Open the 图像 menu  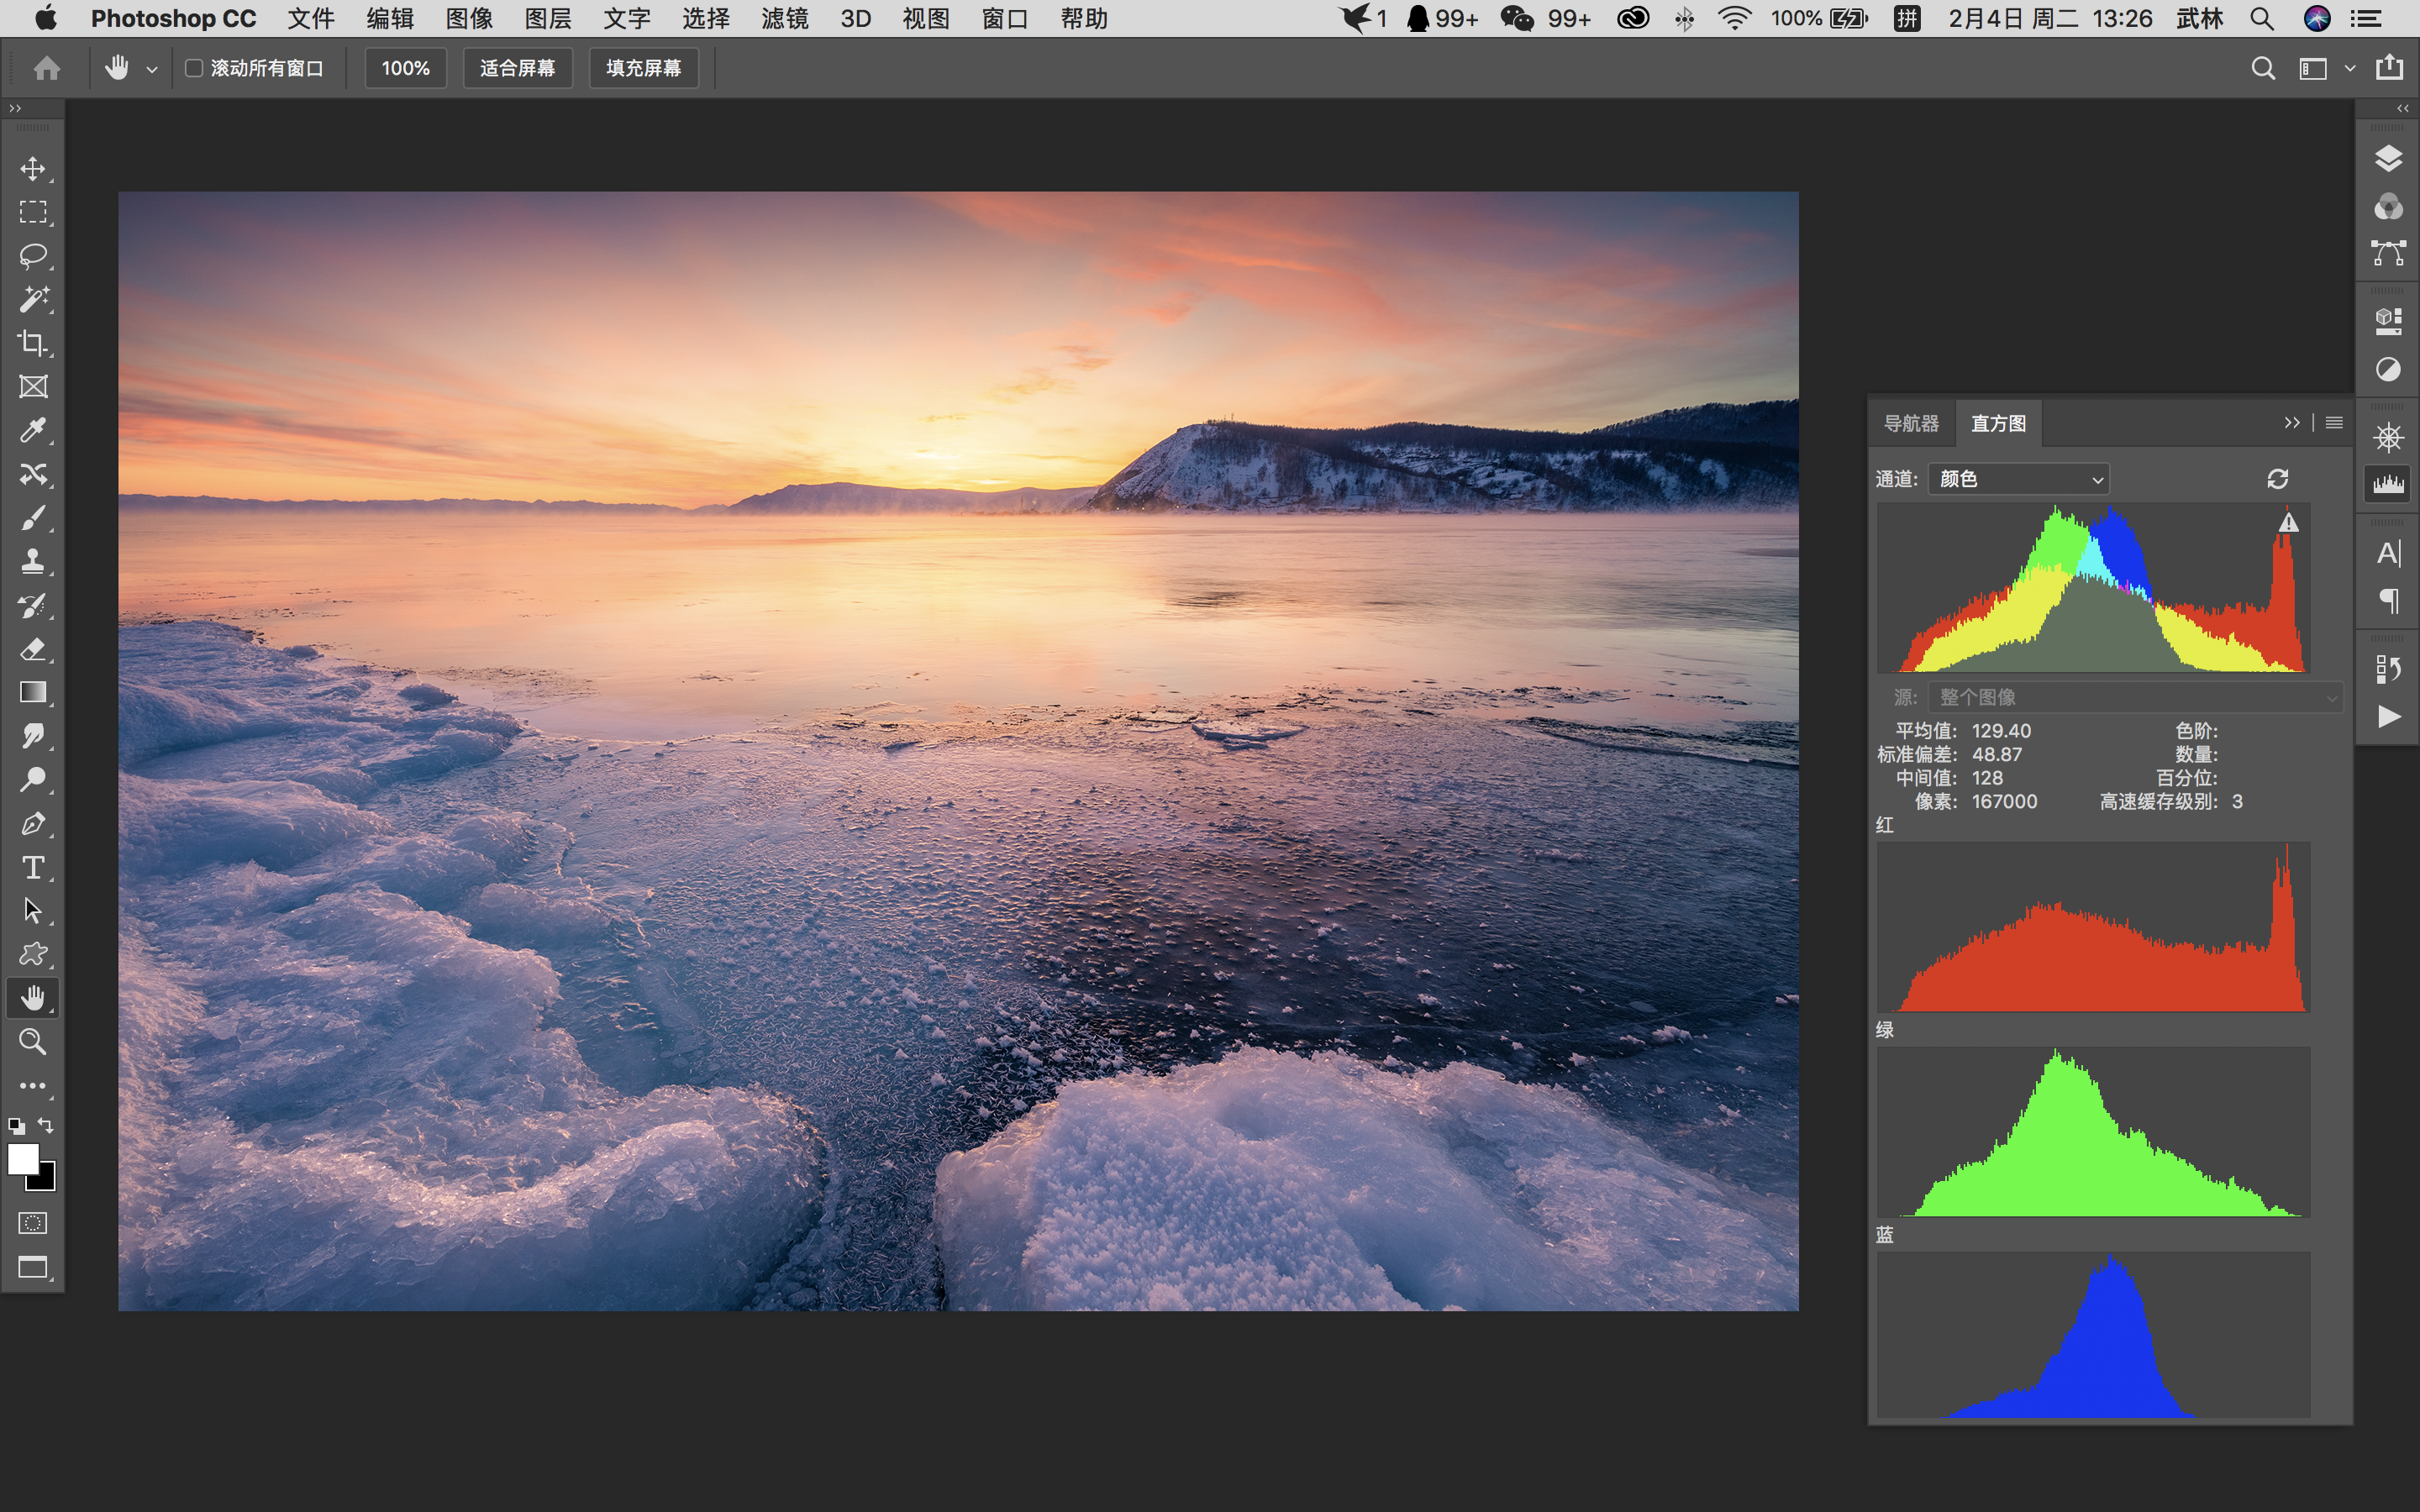tap(469, 18)
